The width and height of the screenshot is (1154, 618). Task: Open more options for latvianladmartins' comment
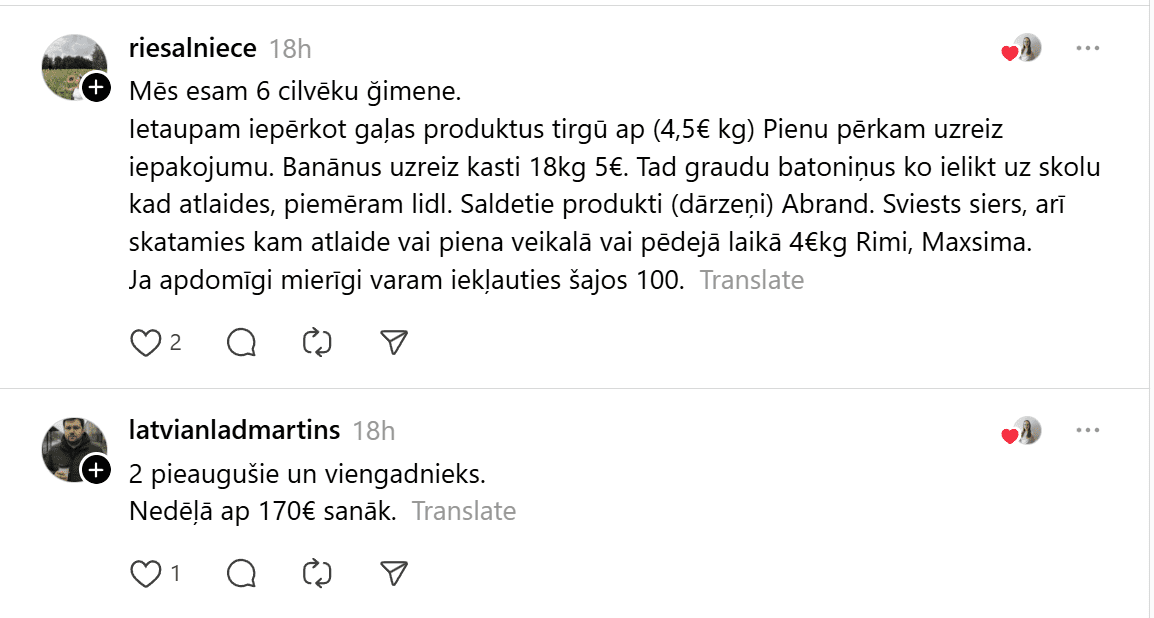(1088, 431)
